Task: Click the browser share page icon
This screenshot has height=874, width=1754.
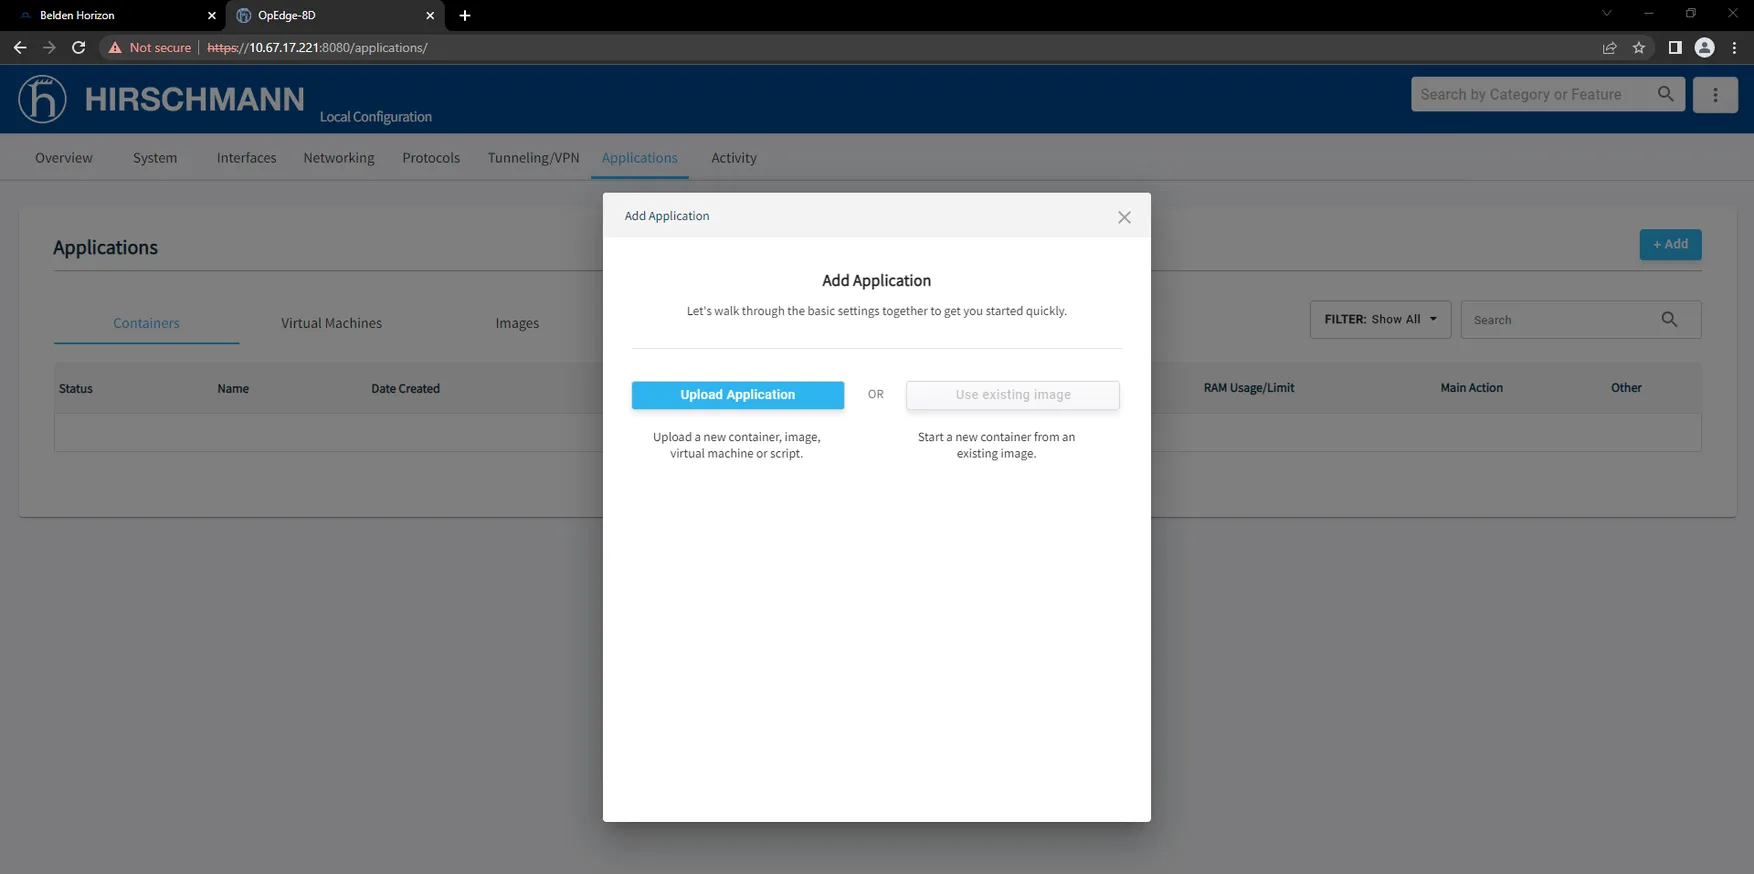Action: (x=1609, y=47)
